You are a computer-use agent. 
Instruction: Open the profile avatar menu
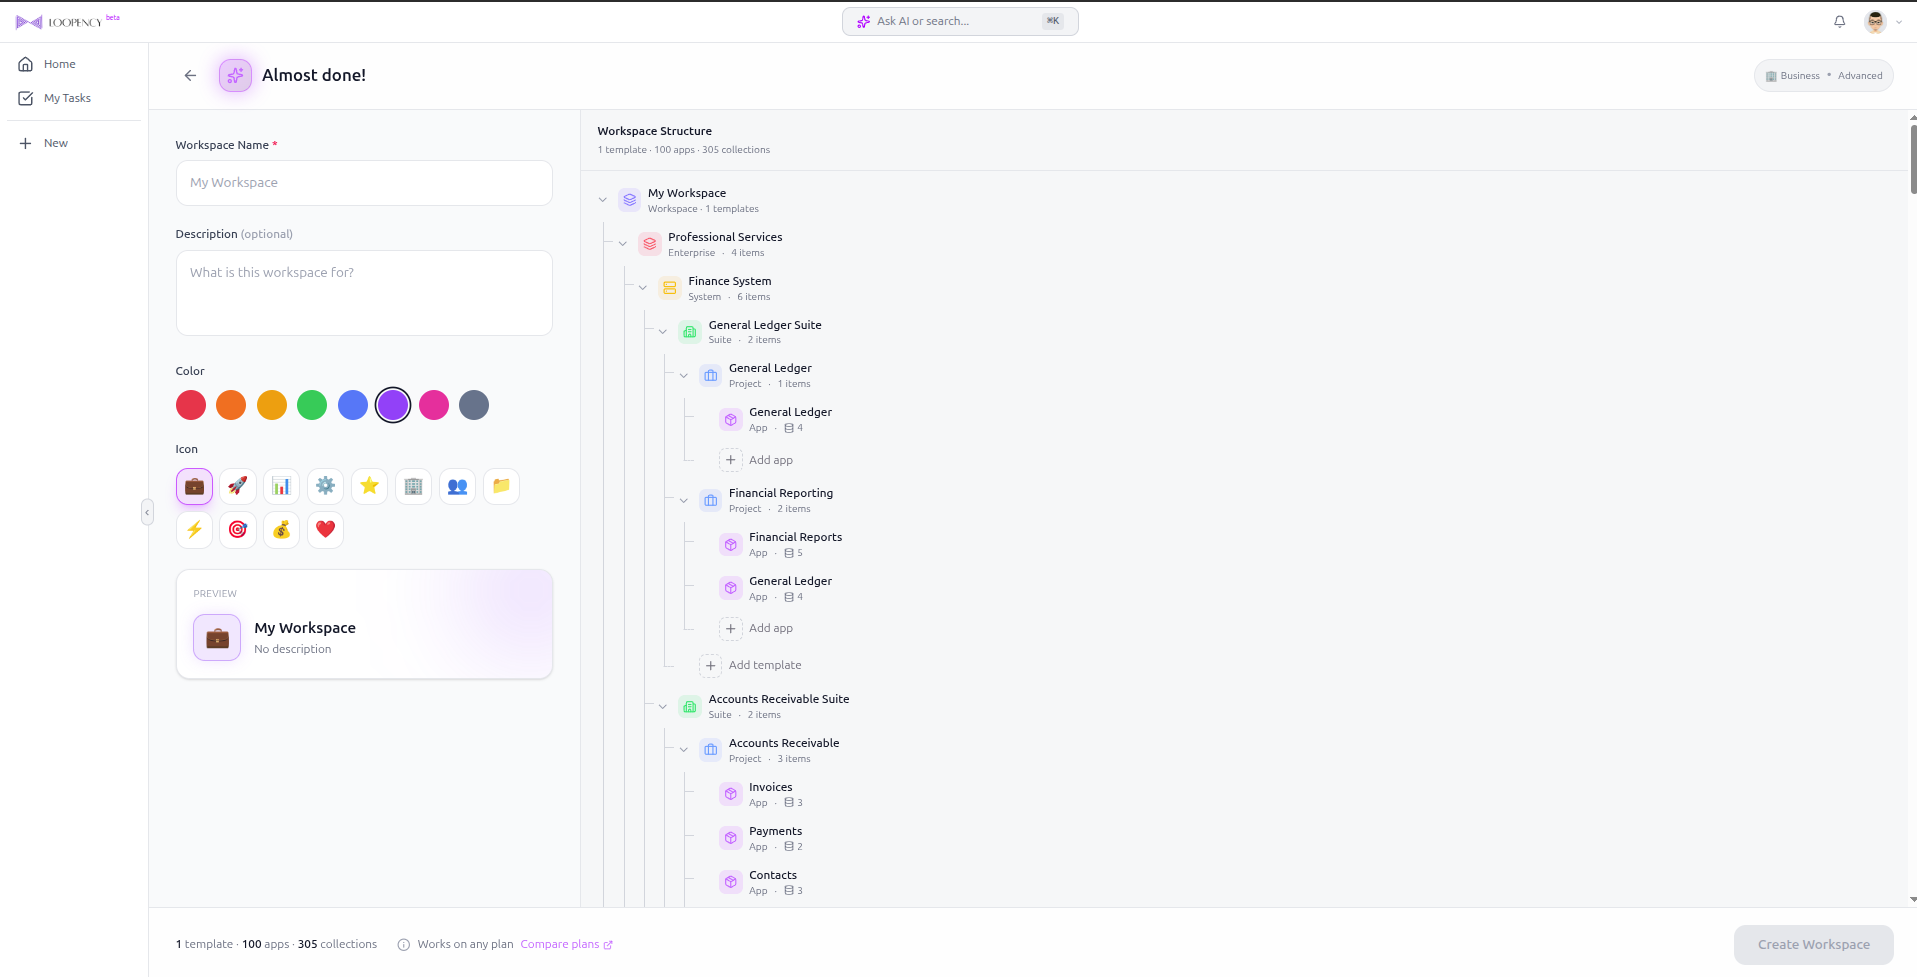1875,21
